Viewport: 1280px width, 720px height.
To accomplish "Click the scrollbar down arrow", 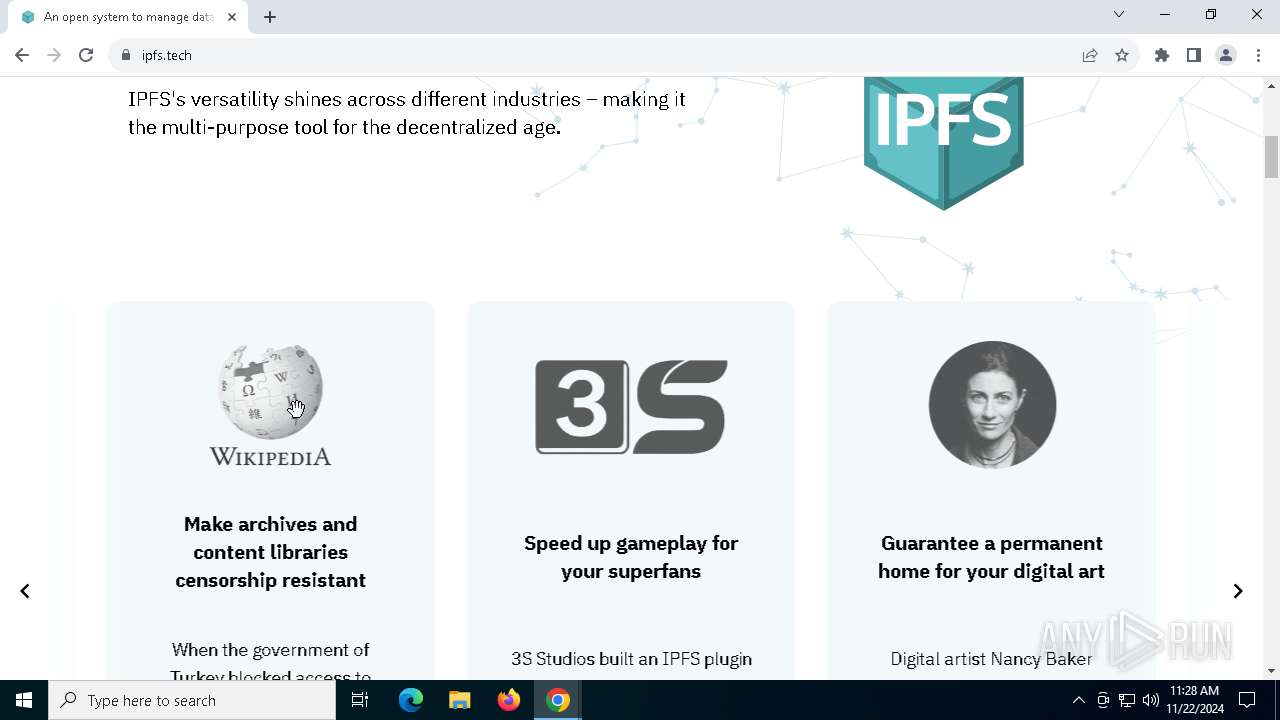I will coord(1271,671).
